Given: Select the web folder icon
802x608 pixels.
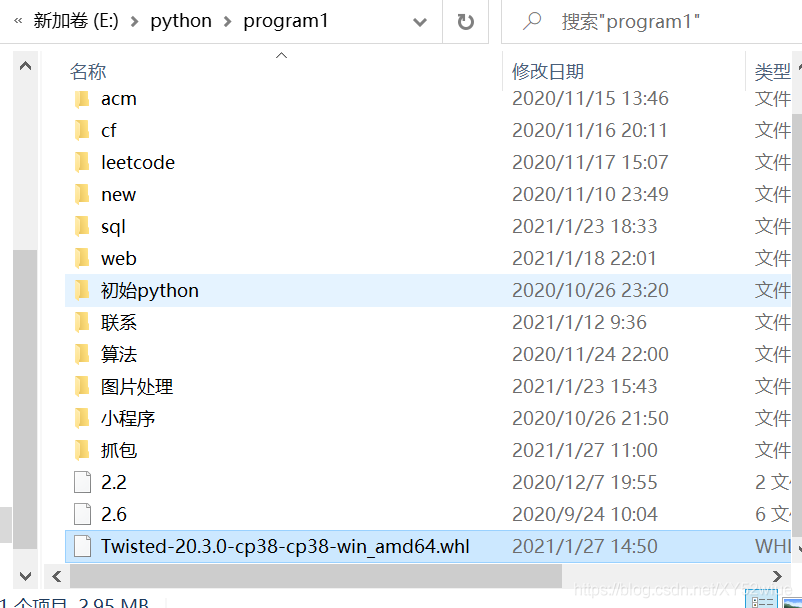Looking at the screenshot, I should coord(82,258).
